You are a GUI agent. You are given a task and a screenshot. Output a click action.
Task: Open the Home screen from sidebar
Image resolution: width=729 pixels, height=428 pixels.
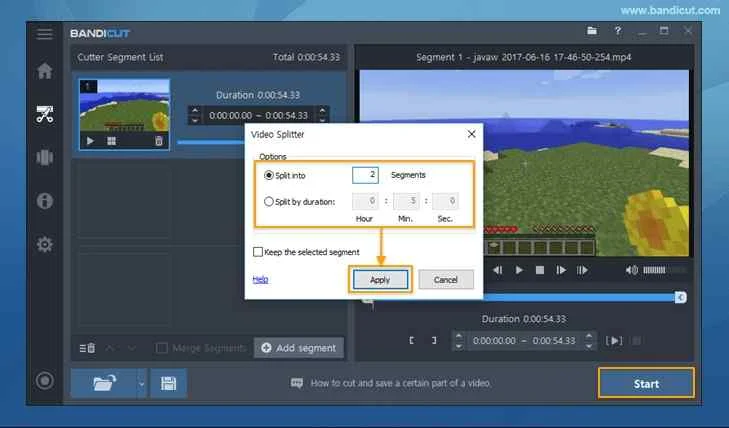(44, 71)
